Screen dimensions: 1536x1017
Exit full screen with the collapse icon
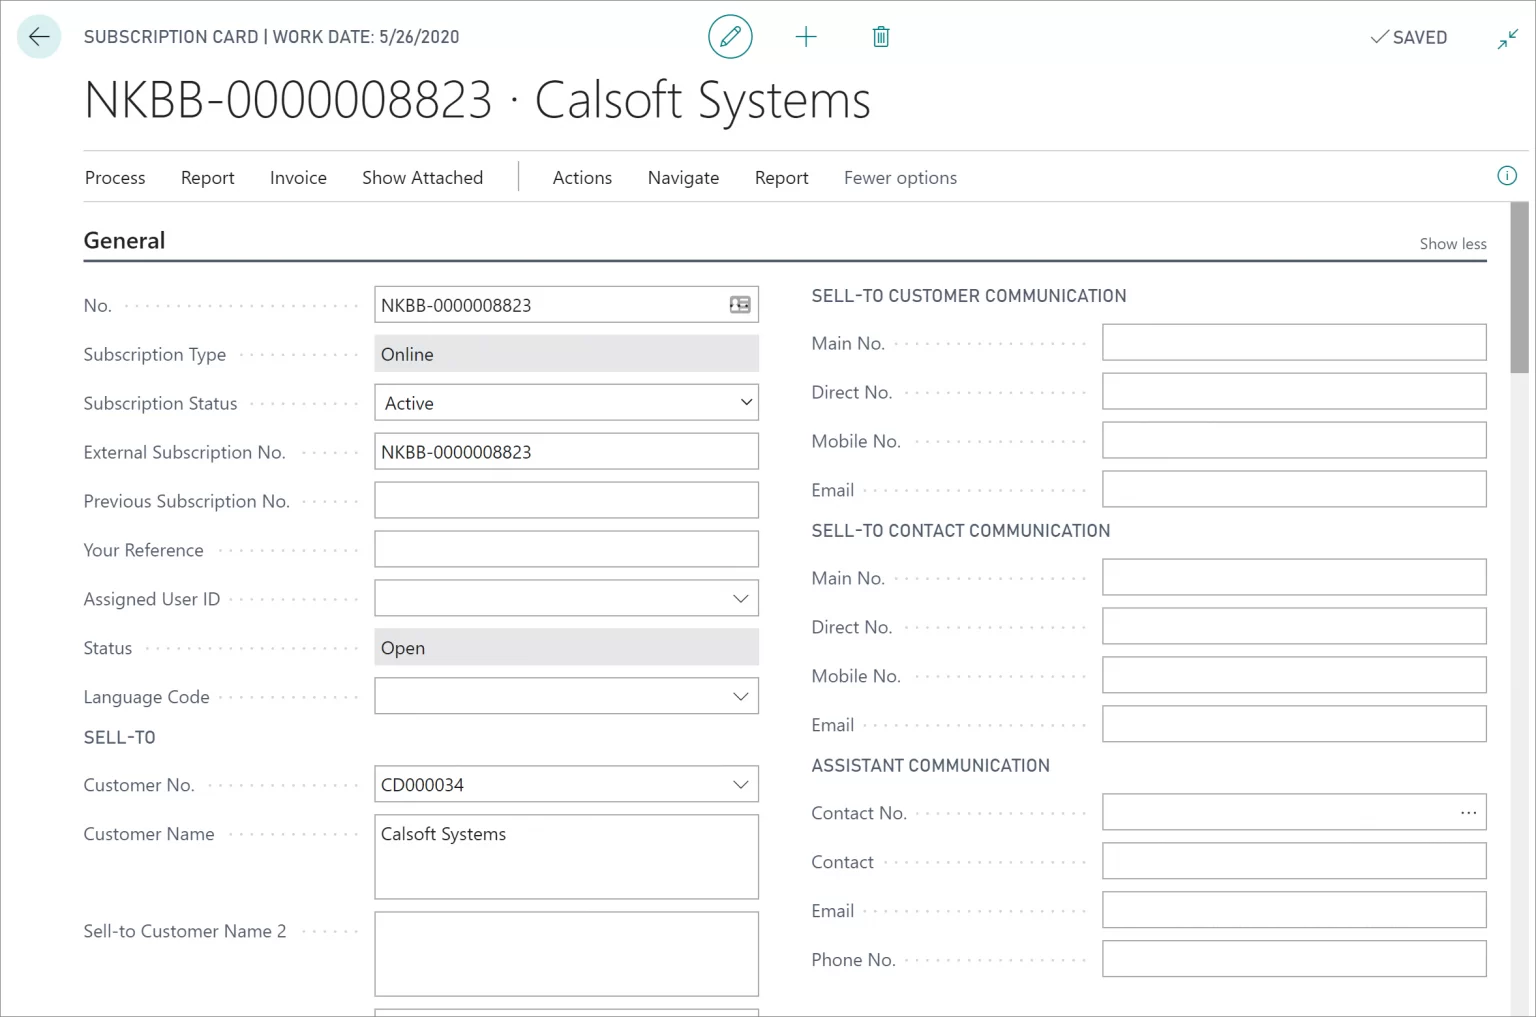point(1507,38)
